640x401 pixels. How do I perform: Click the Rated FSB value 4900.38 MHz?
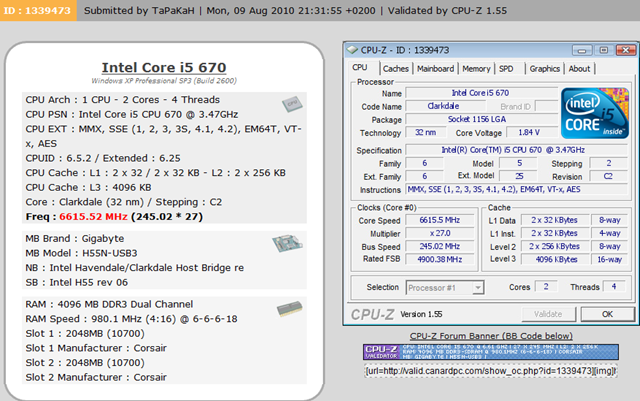(440, 259)
